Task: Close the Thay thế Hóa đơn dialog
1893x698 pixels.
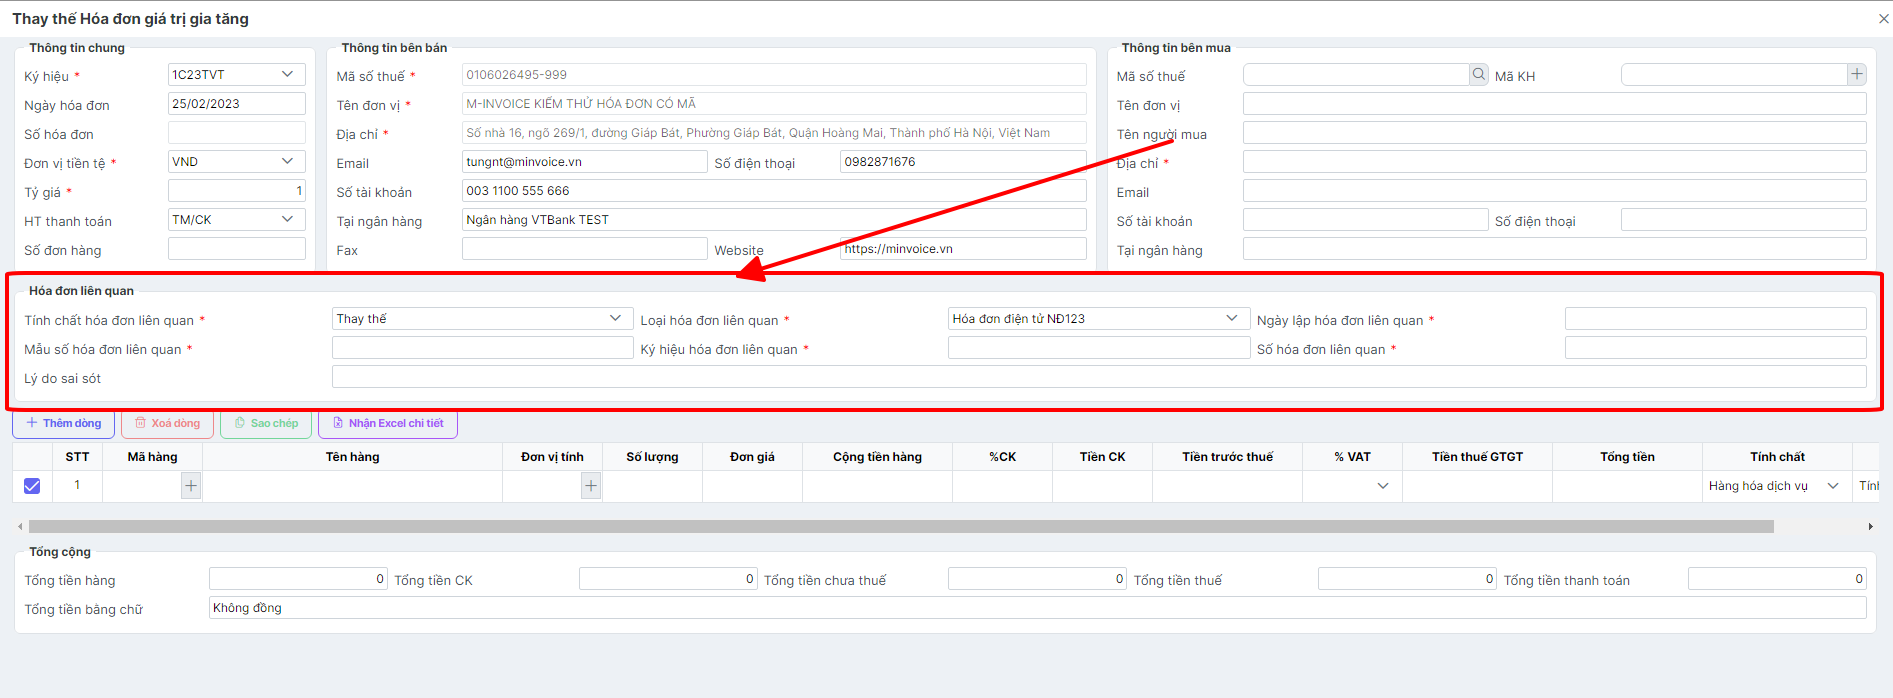Action: click(x=1883, y=19)
